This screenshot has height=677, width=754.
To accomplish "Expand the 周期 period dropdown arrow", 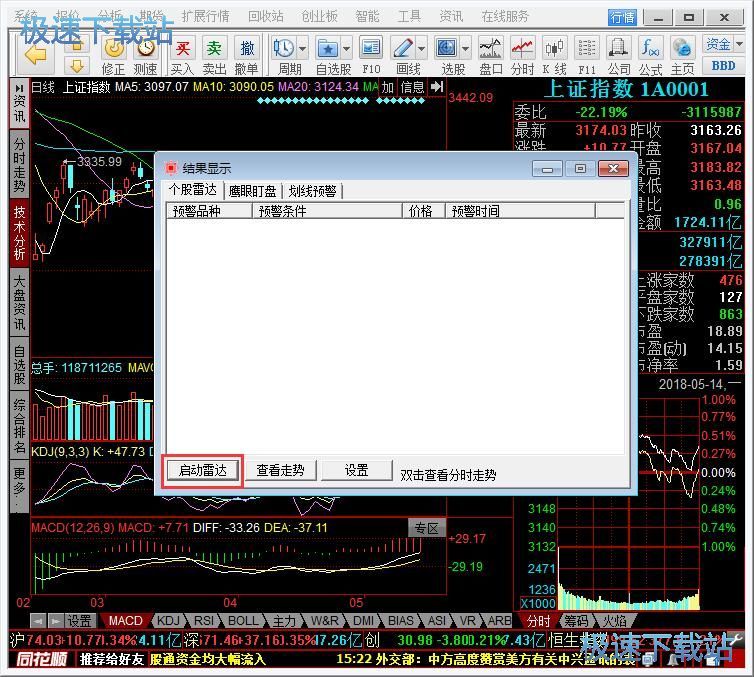I will click(302, 48).
